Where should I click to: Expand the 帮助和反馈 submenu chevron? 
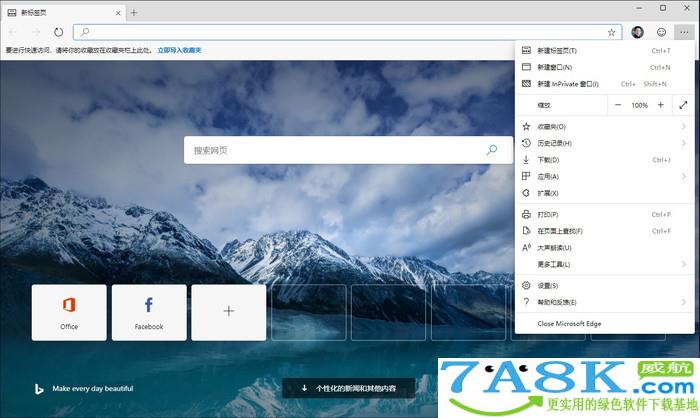(x=683, y=302)
